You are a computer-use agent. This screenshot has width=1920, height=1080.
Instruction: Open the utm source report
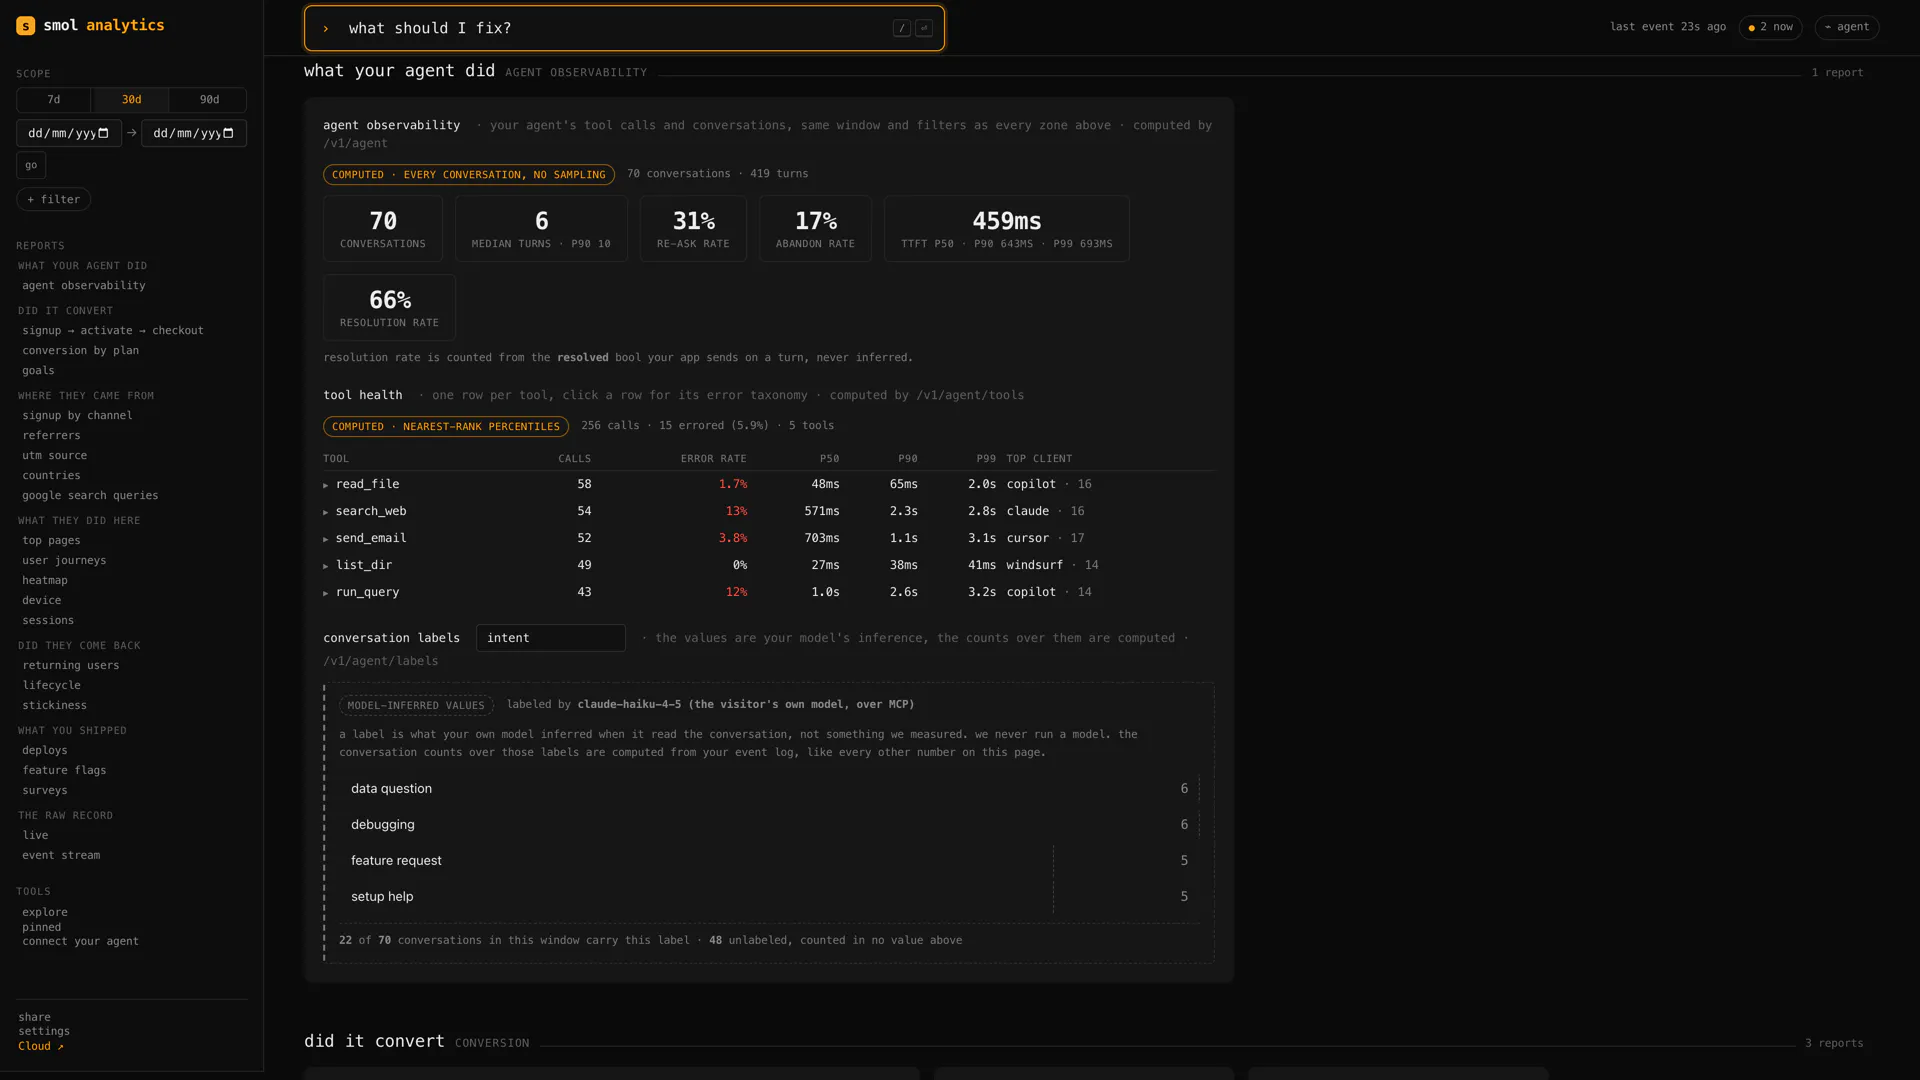[55, 456]
